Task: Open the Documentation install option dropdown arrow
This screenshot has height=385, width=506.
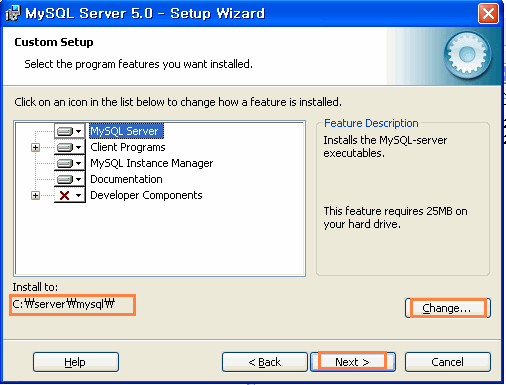Action: [79, 179]
